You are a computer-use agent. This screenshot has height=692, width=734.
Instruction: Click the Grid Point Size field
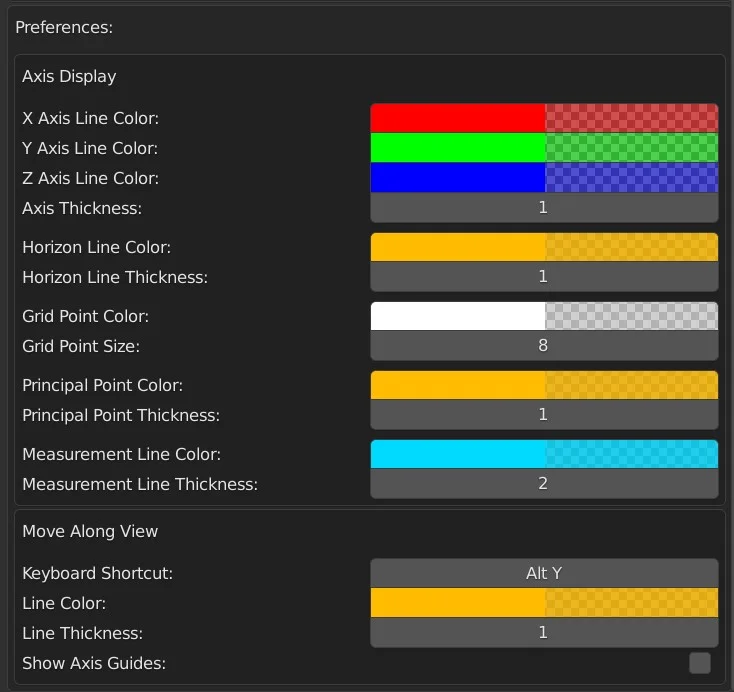click(x=544, y=346)
